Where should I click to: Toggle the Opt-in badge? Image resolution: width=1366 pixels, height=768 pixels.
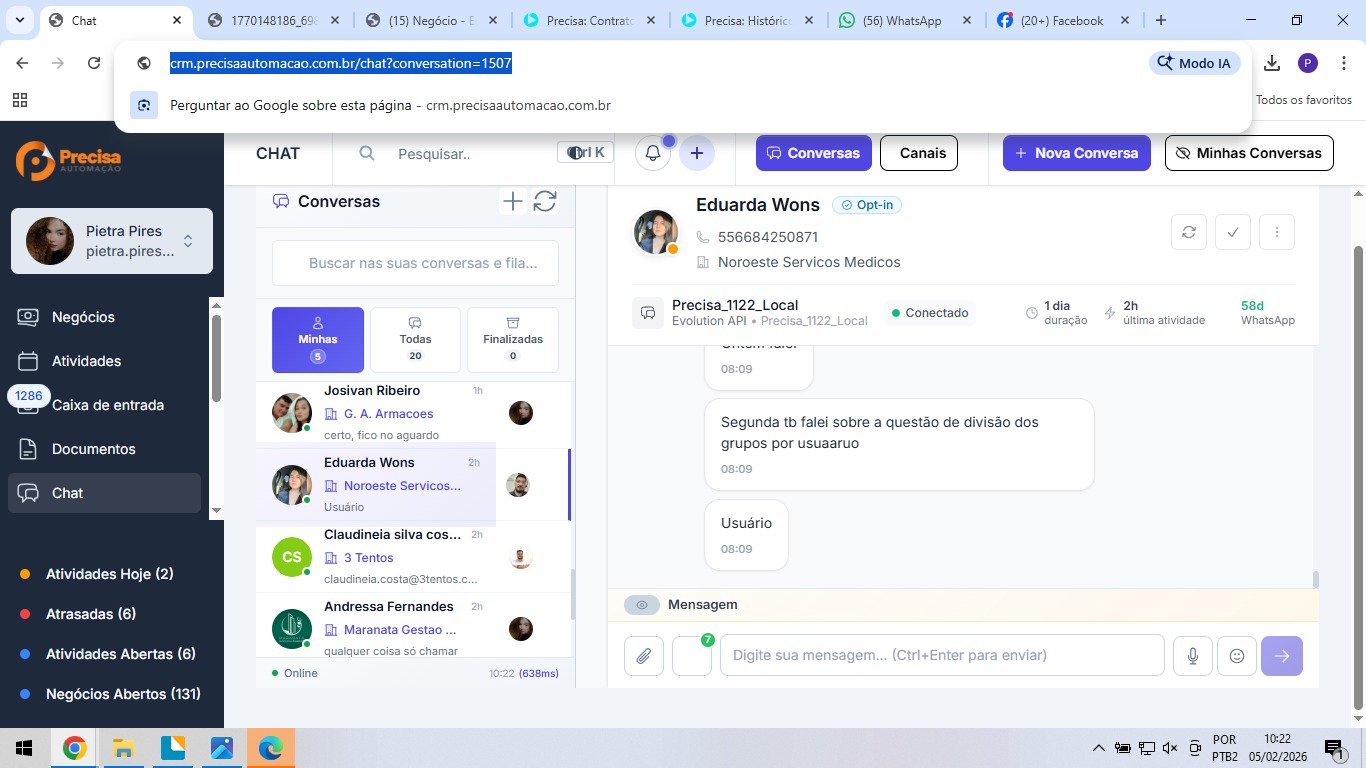click(x=867, y=205)
